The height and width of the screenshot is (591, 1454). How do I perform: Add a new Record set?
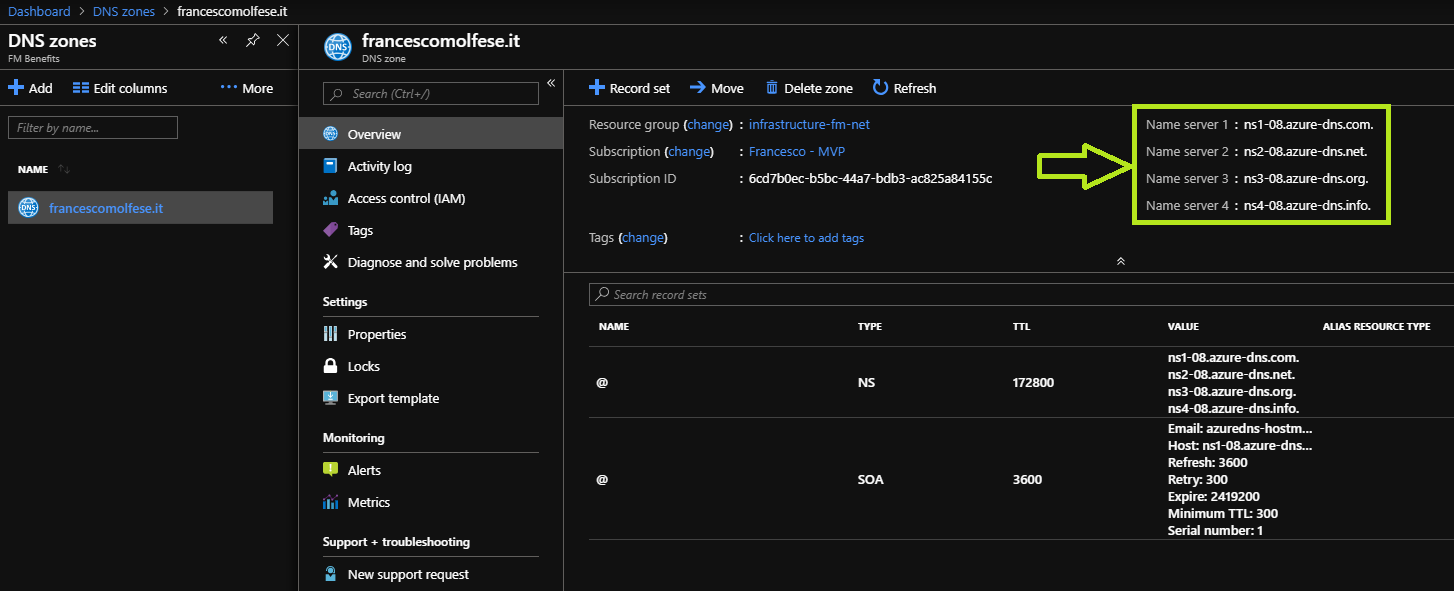click(629, 88)
